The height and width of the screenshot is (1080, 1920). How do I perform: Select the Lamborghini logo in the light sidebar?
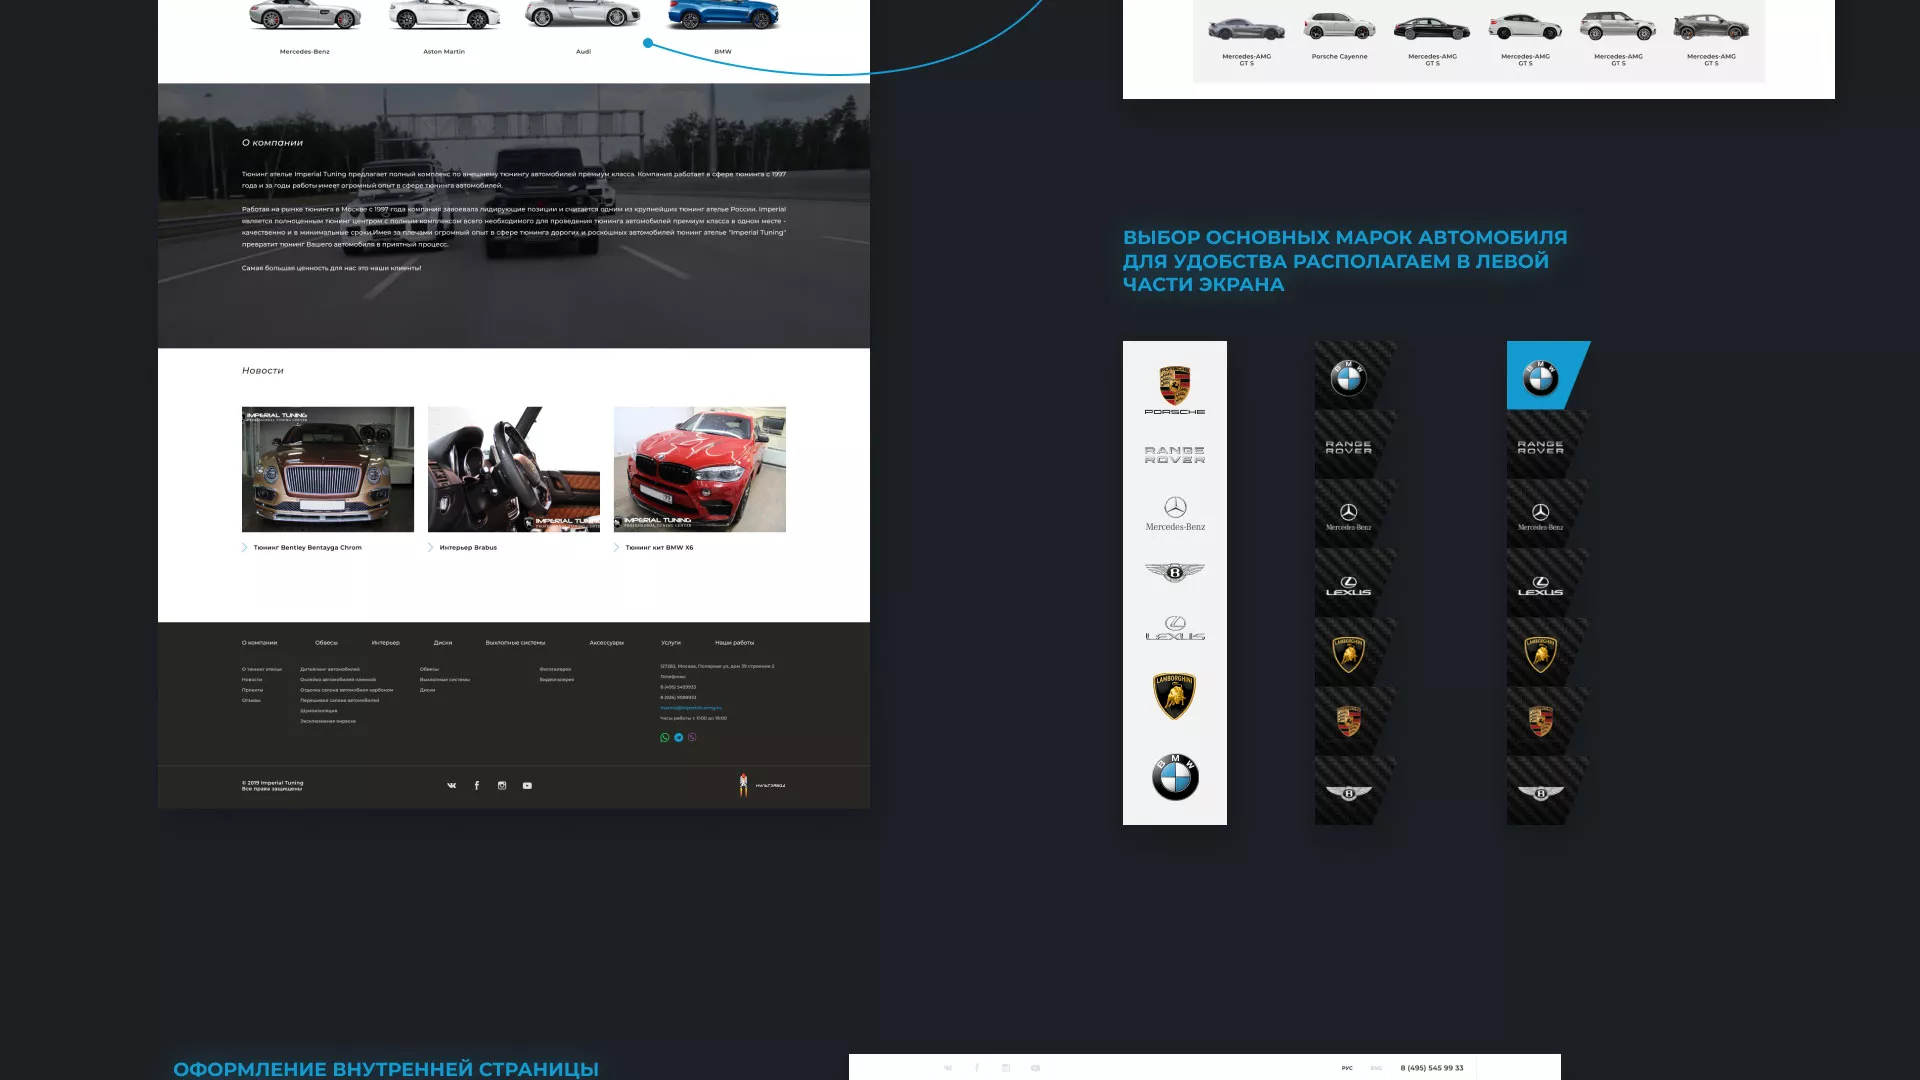click(1175, 696)
